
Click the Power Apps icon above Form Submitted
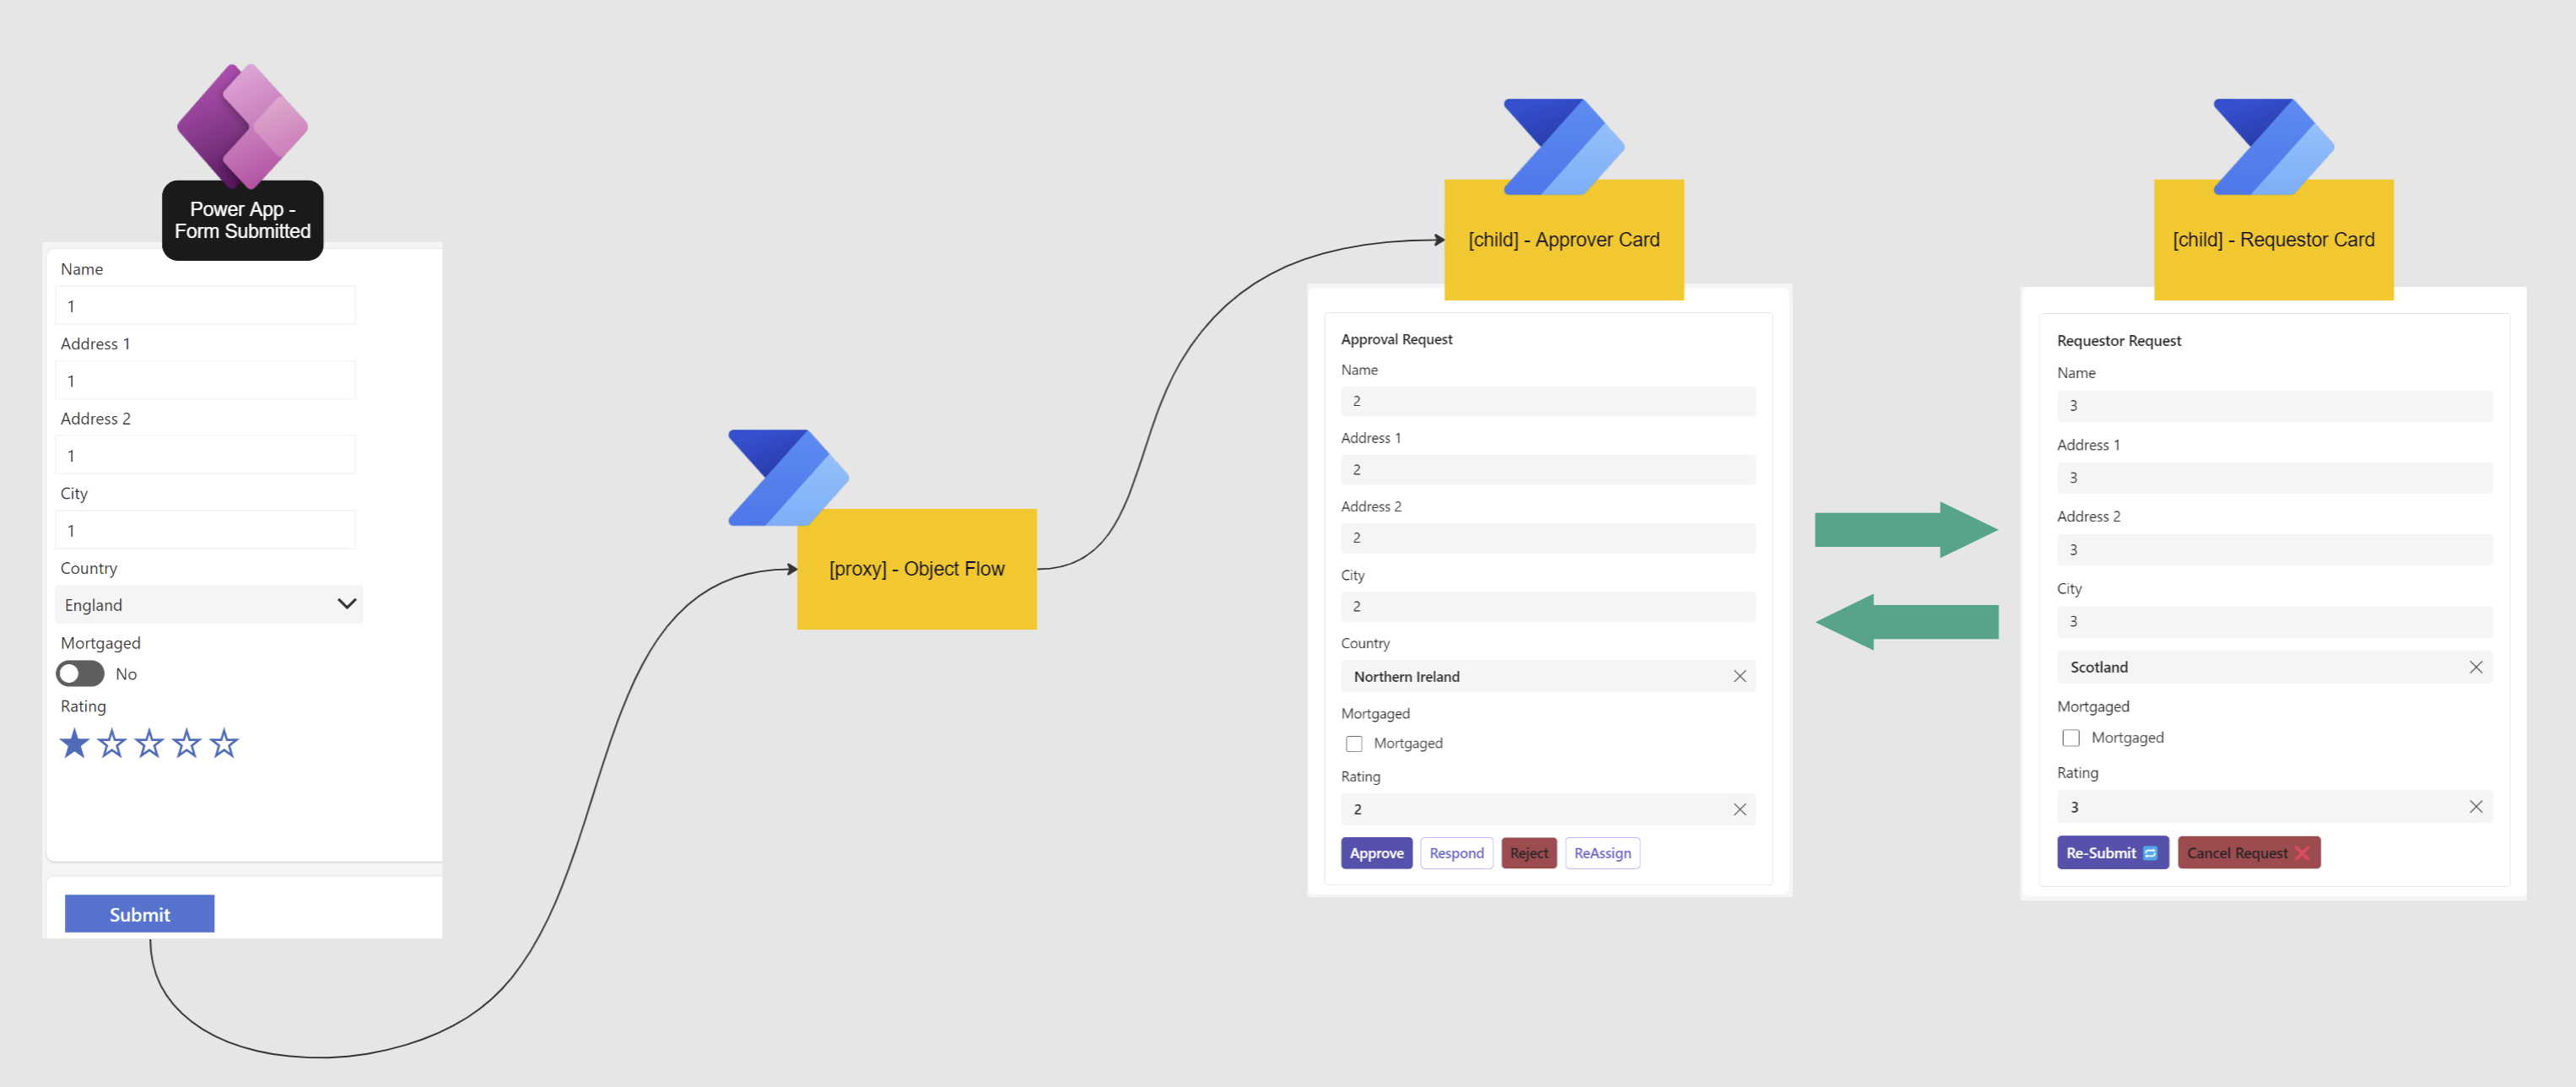tap(242, 122)
